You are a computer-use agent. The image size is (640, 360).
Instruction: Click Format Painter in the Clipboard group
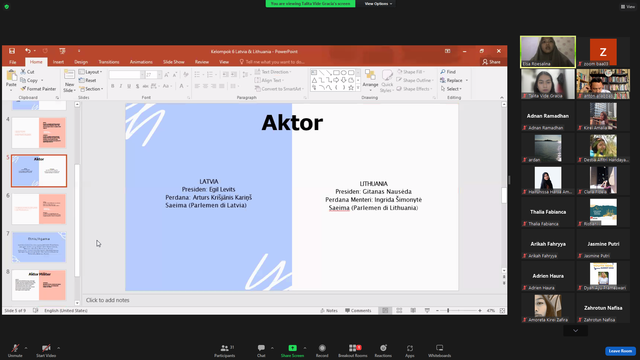38,89
